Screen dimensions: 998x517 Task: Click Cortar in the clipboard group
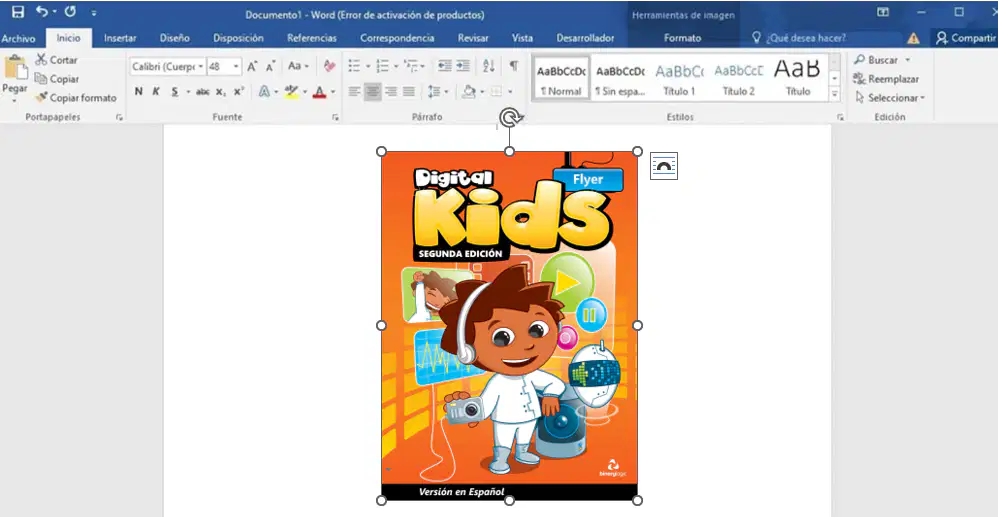[x=56, y=60]
